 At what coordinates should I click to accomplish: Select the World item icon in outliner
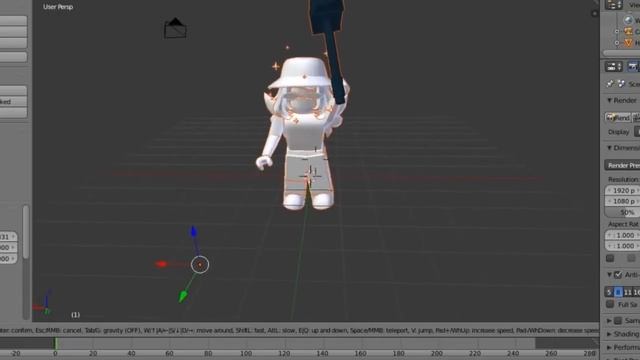point(628,19)
